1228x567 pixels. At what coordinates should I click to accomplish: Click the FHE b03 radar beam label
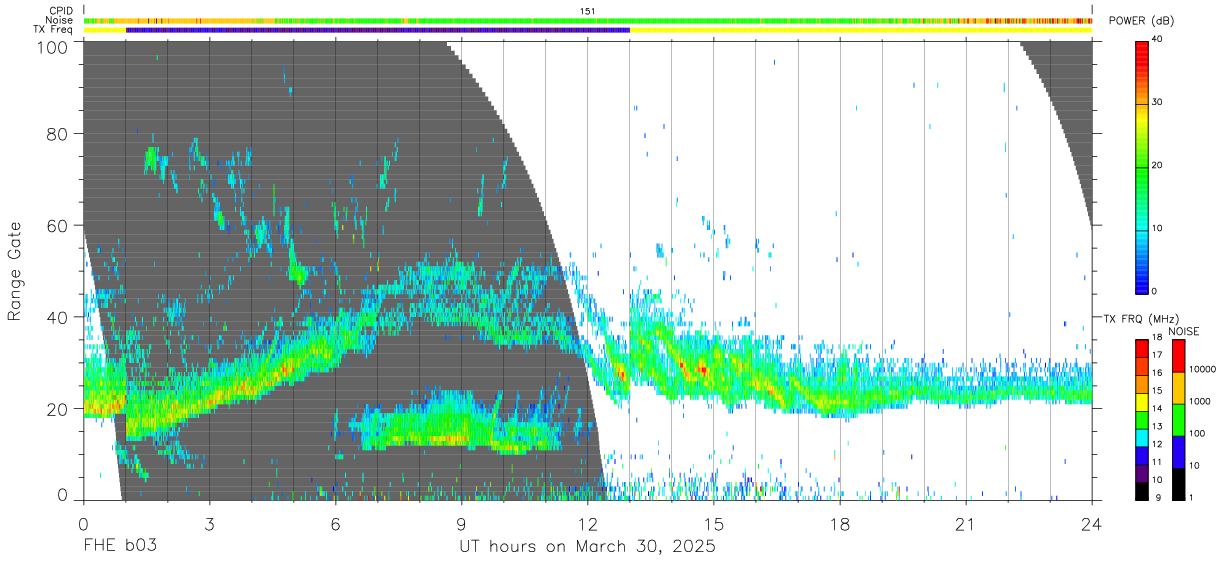tap(120, 547)
